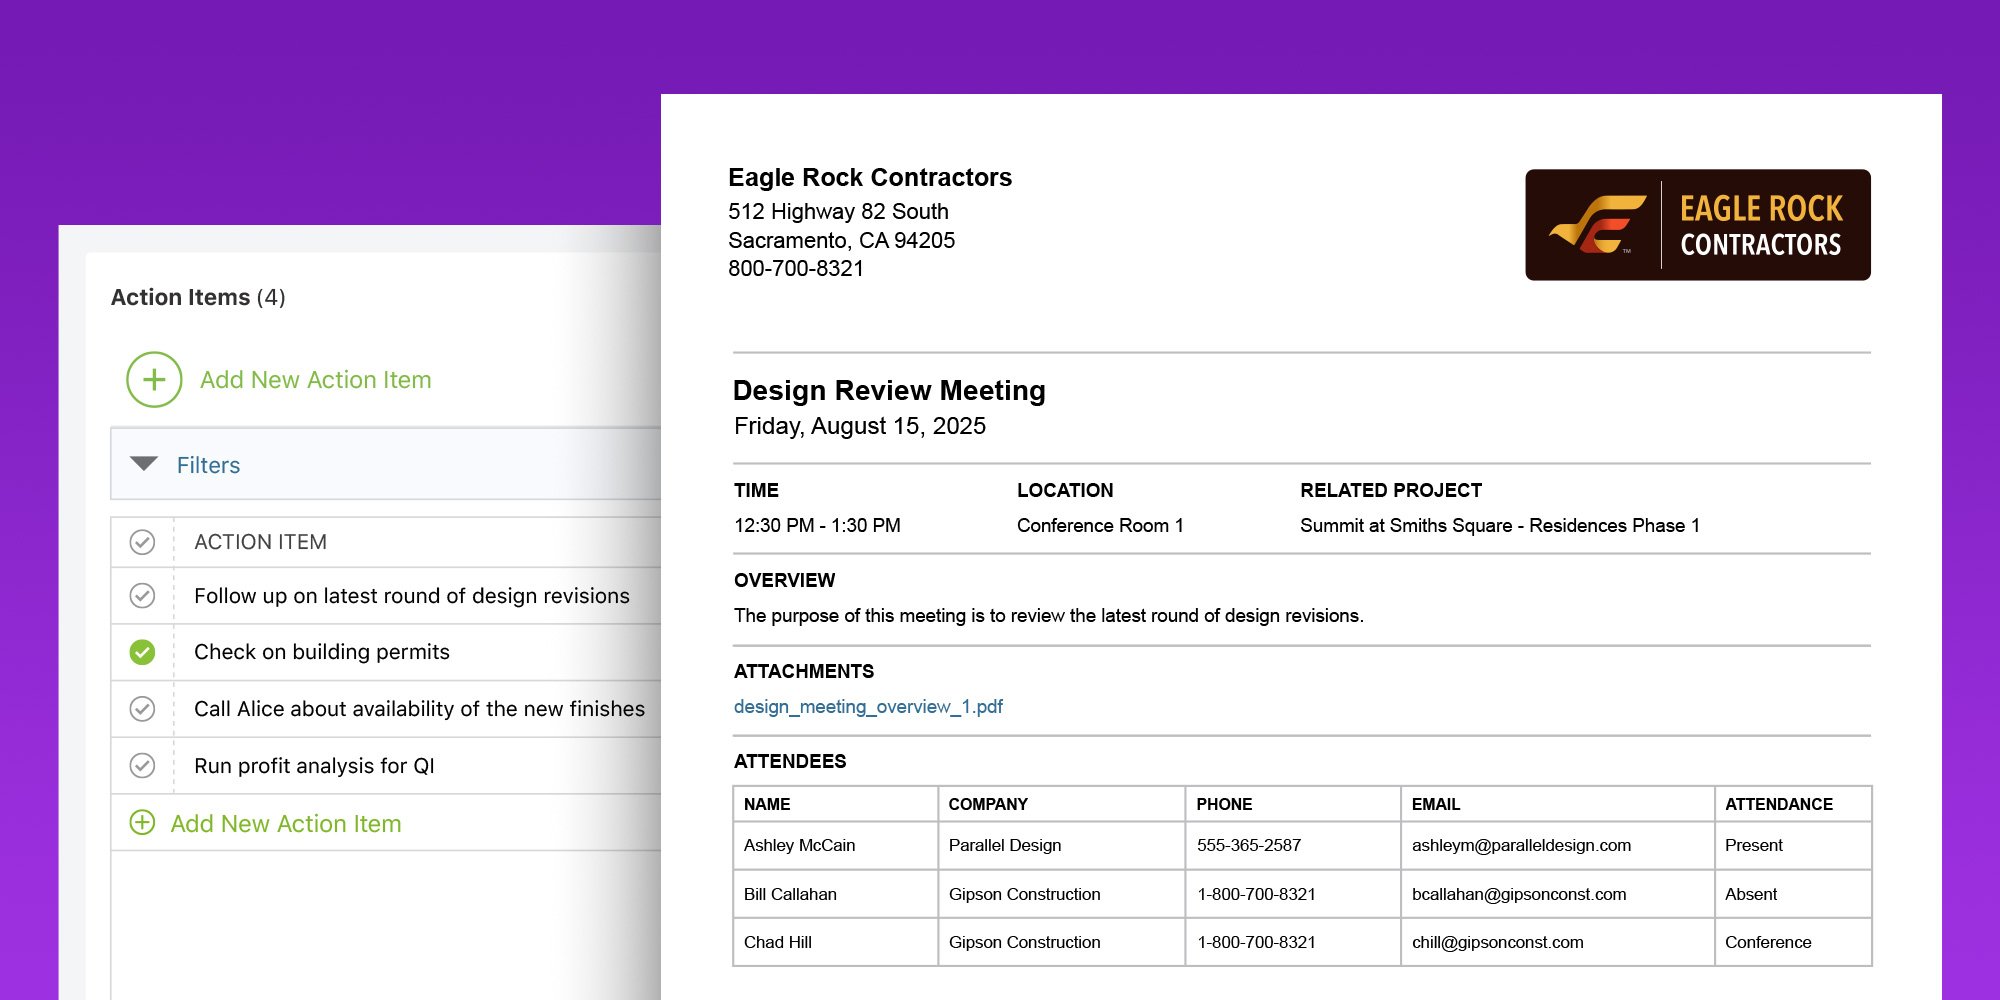Screen dimensions: 2000x1000
Task: Click the ACTION ITEM column header
Action: [260, 542]
